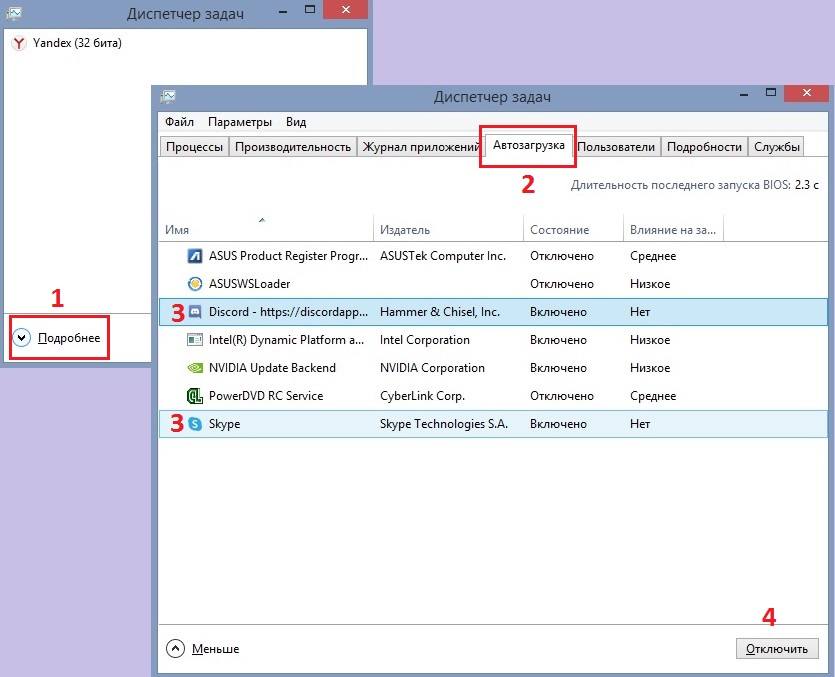The height and width of the screenshot is (677, 835).
Task: Collapse view with the Меньше button
Action: tap(203, 649)
